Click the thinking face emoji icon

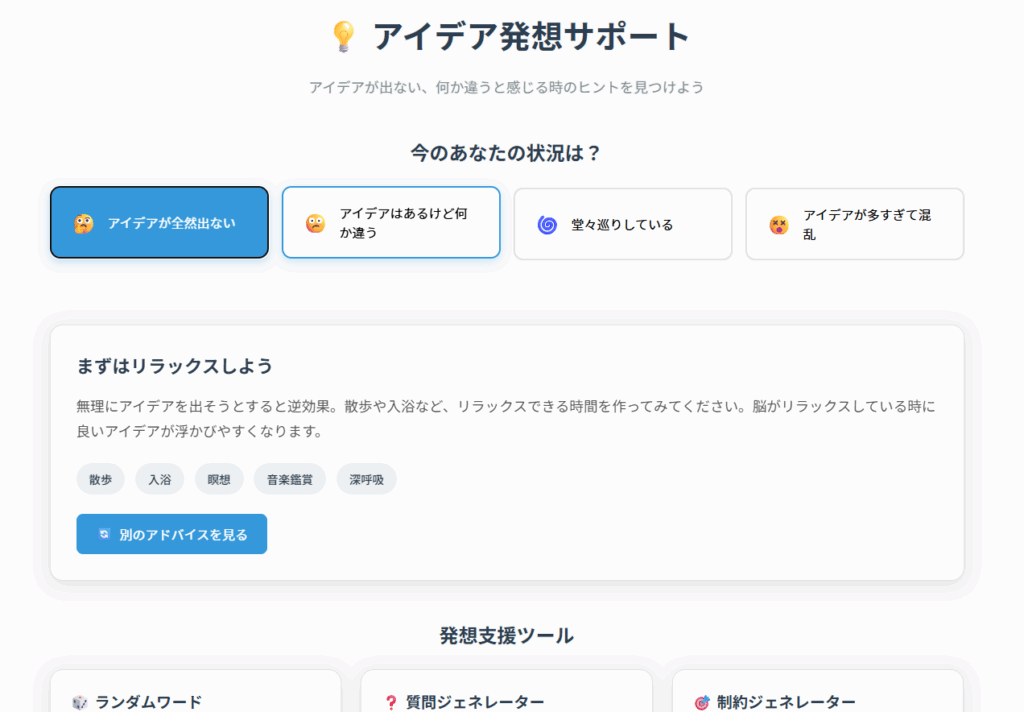pos(83,223)
